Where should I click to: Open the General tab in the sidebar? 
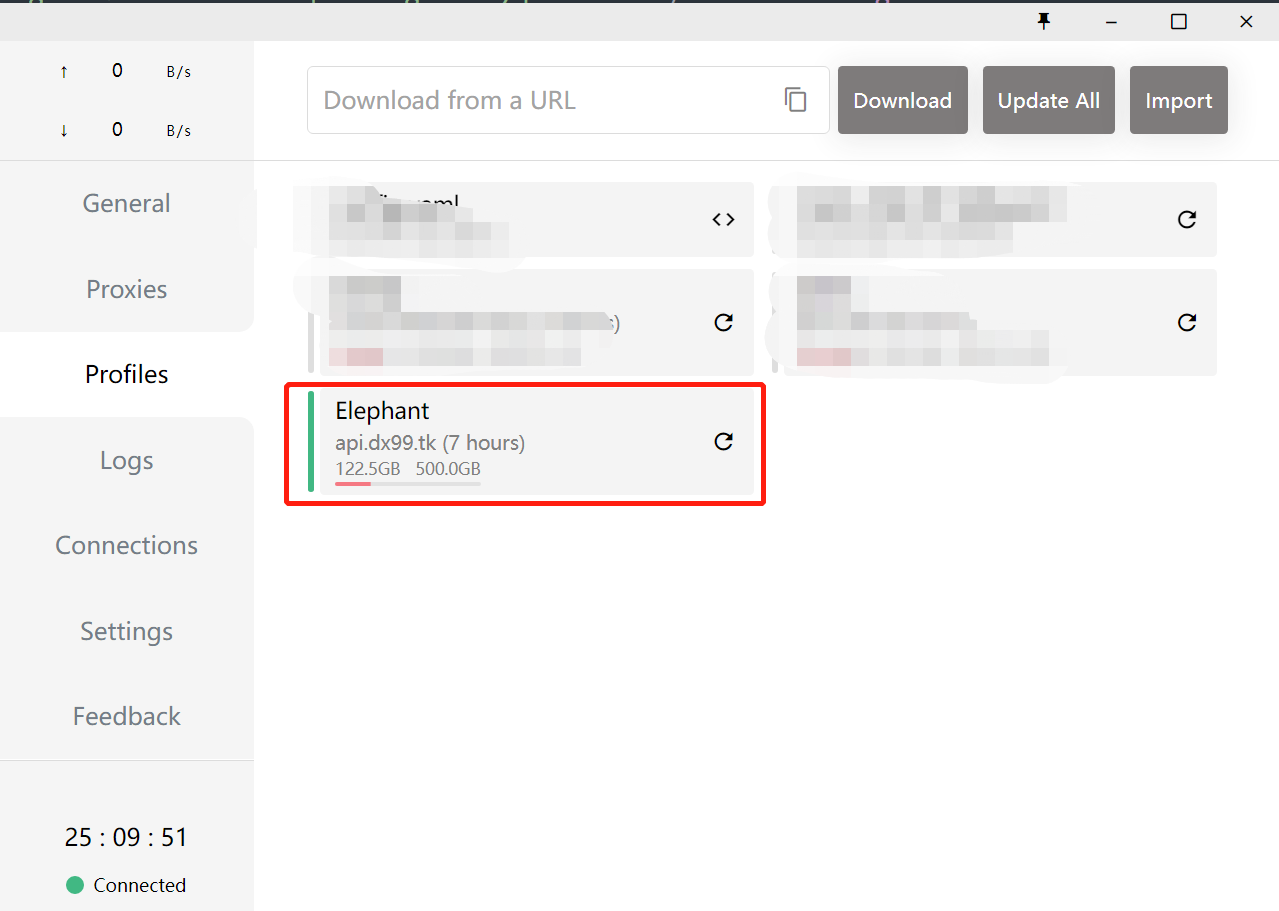tap(126, 204)
